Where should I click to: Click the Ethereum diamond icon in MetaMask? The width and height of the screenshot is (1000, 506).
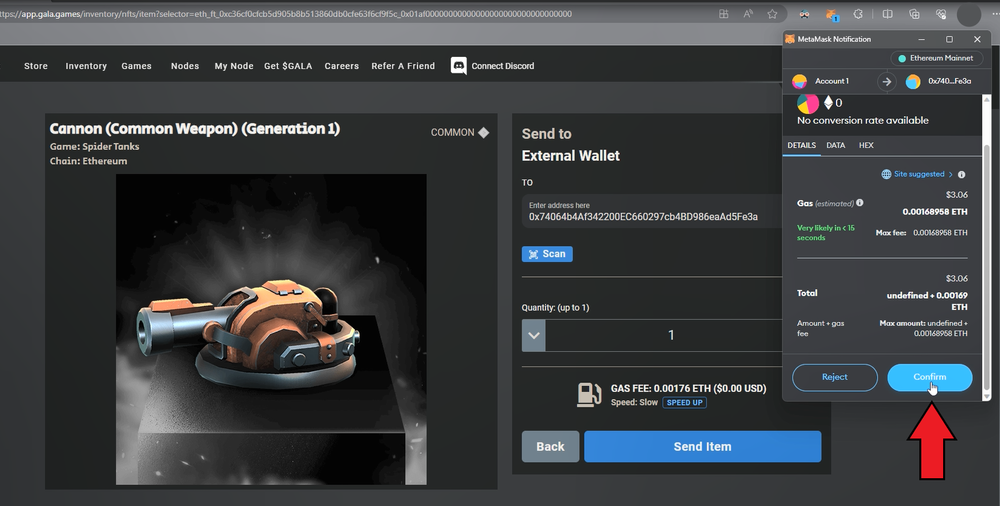[x=828, y=103]
